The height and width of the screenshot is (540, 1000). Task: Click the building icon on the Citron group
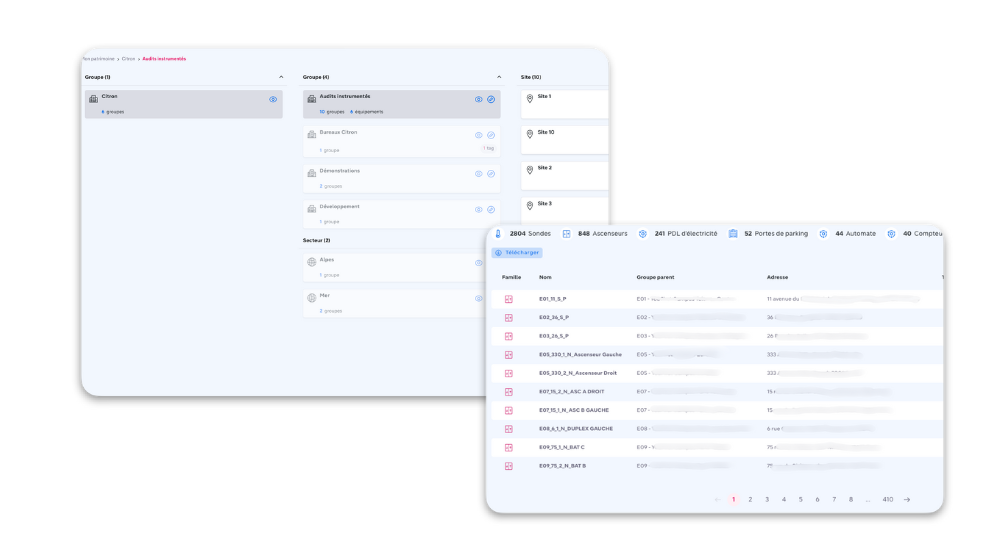tap(93, 99)
